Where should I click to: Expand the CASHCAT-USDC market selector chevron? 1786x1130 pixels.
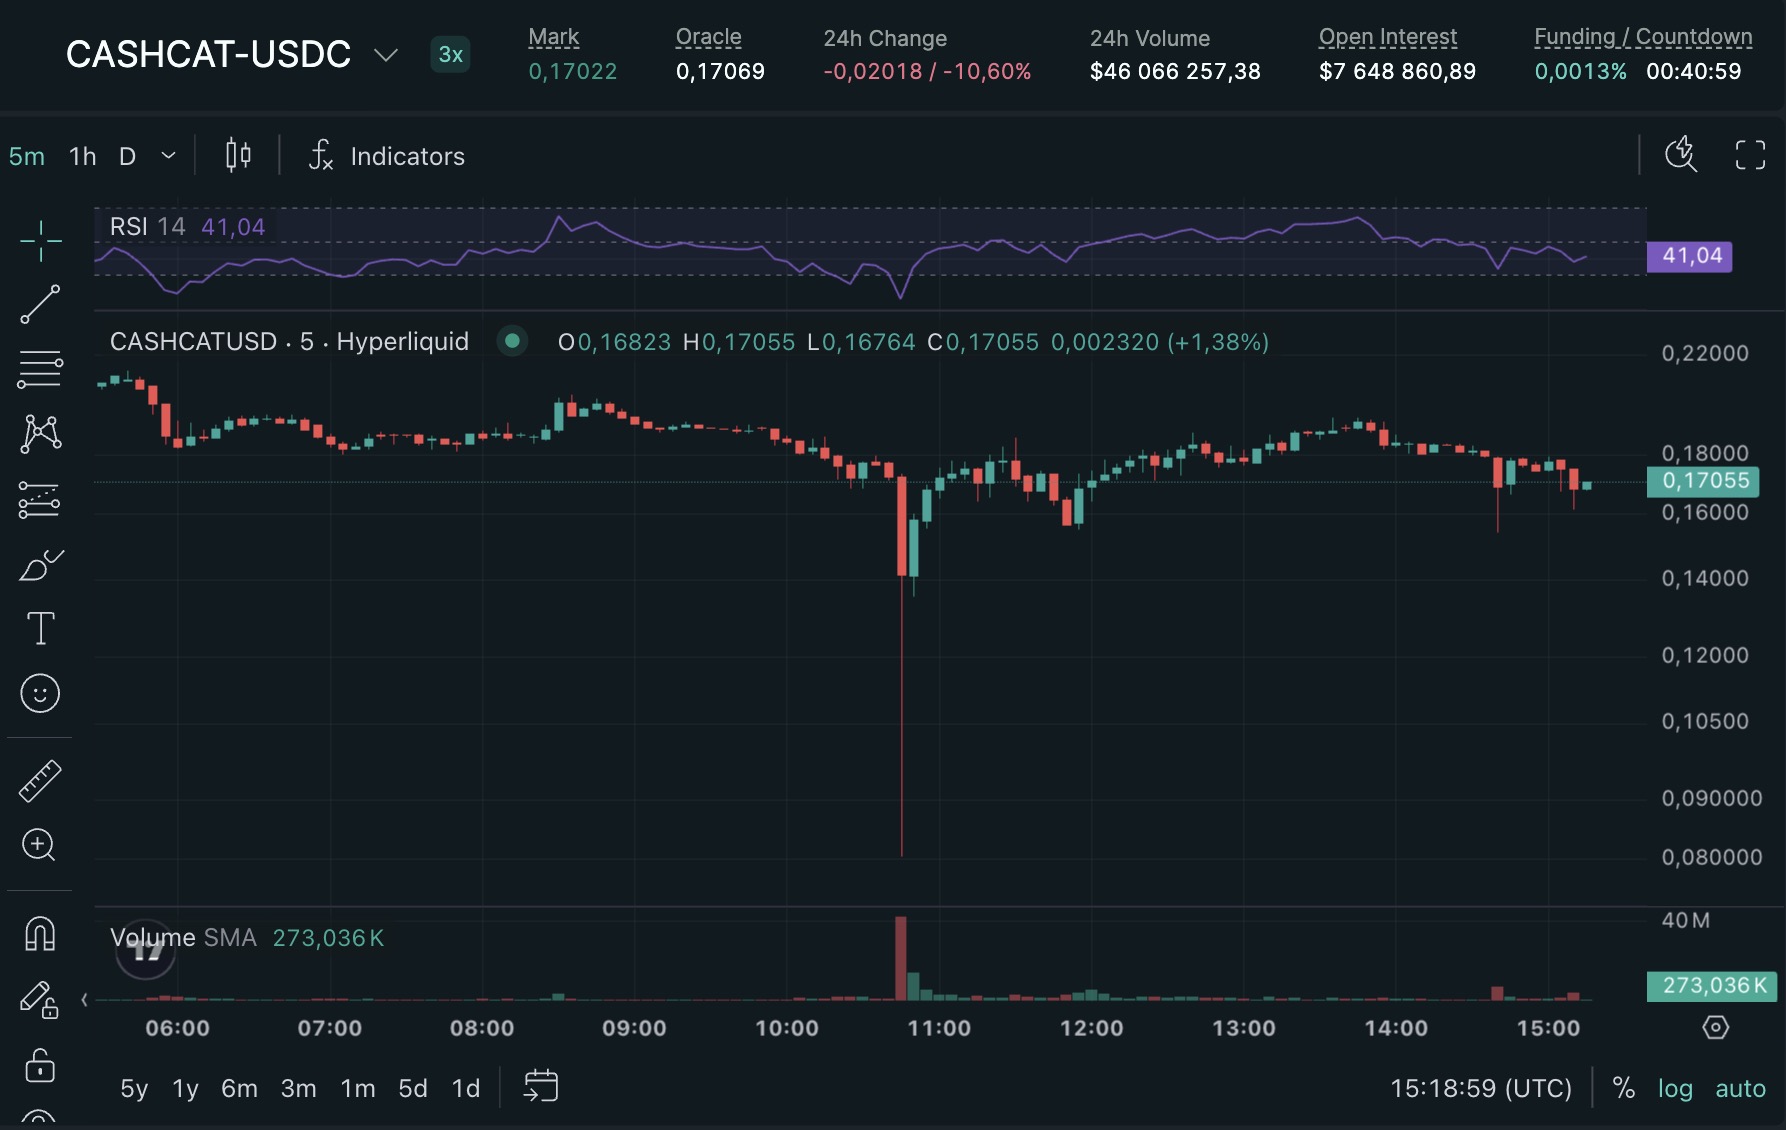point(385,55)
